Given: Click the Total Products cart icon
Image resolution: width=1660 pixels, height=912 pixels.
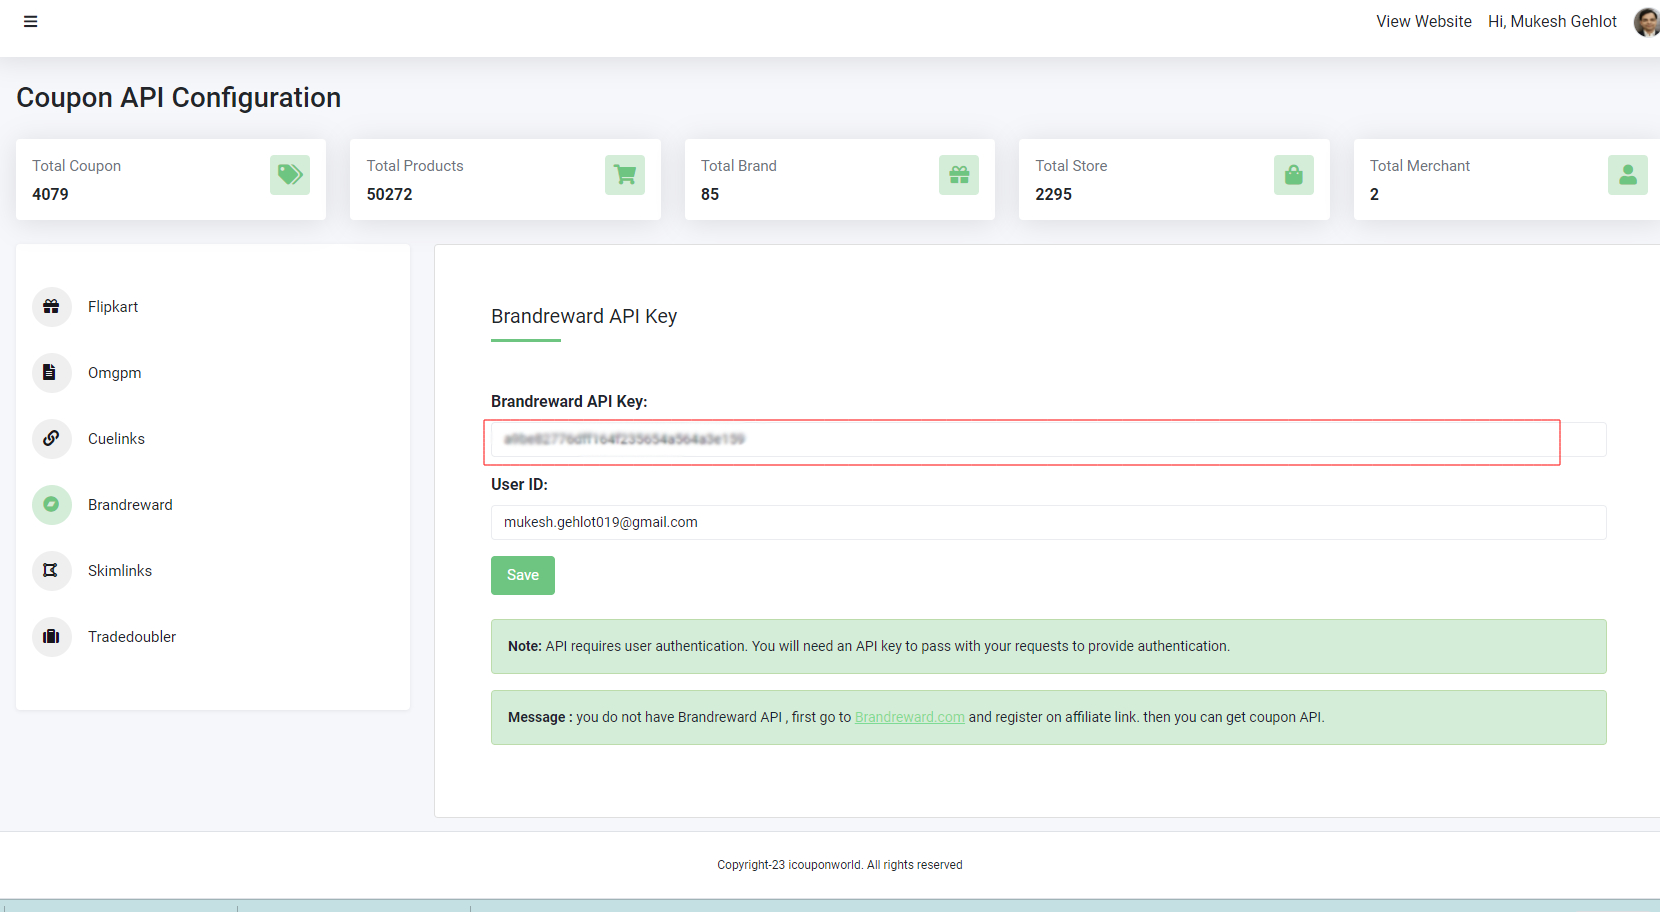Looking at the screenshot, I should (x=625, y=175).
